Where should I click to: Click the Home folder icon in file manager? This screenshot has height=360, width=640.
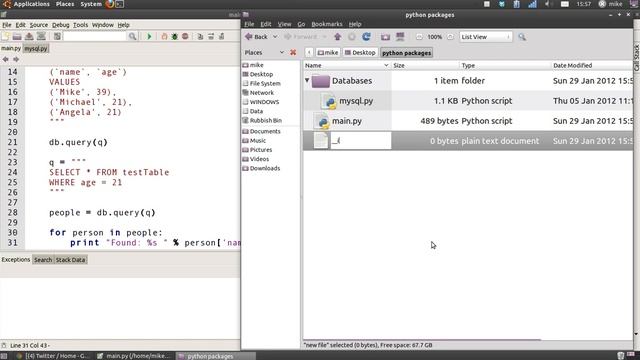pos(385,37)
